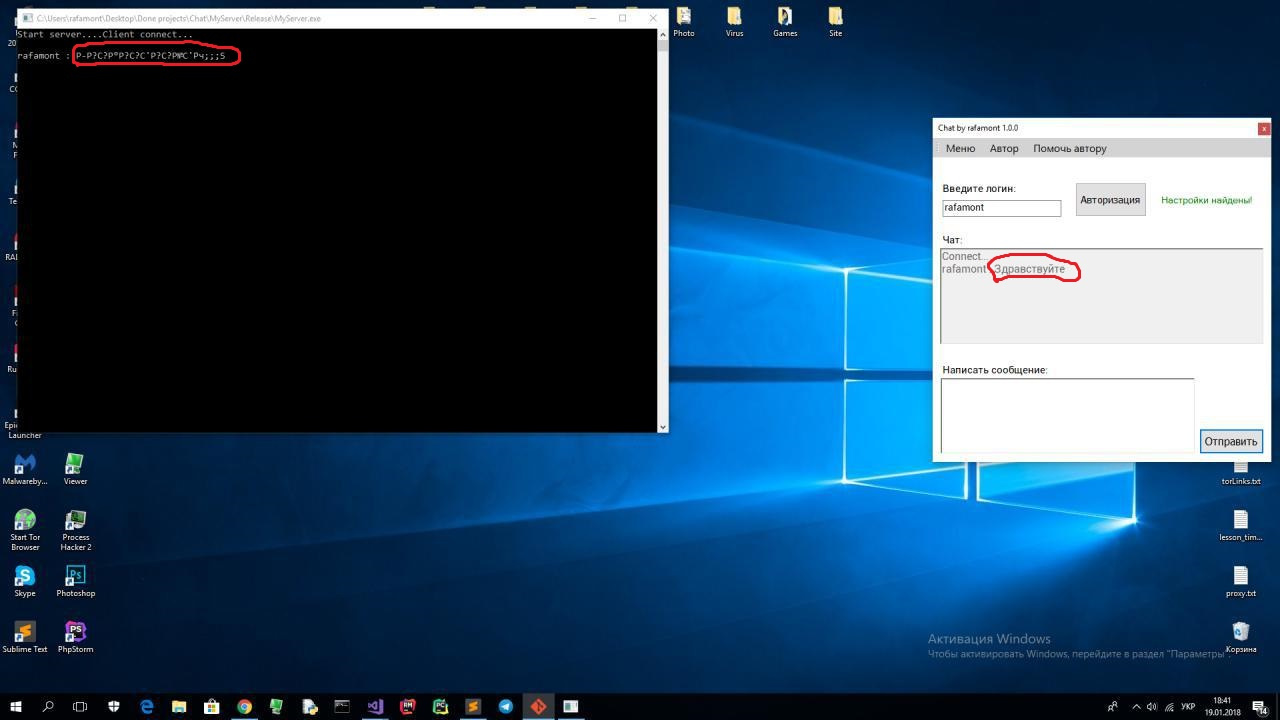Select the Skype desktop icon
1280x720 pixels.
coord(25,581)
